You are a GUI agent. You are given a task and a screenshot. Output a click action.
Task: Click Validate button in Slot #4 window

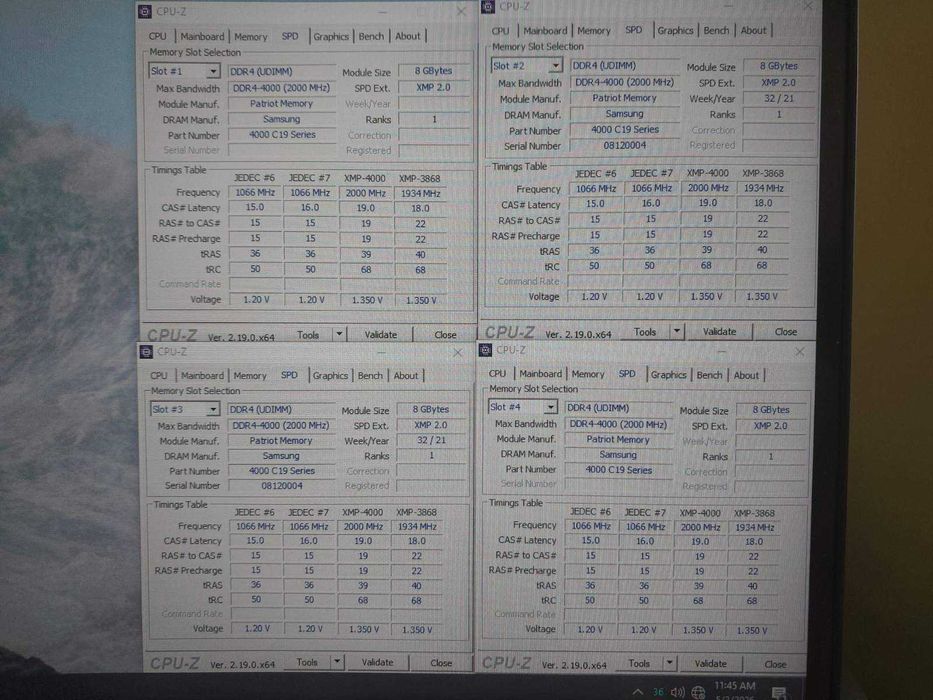710,663
